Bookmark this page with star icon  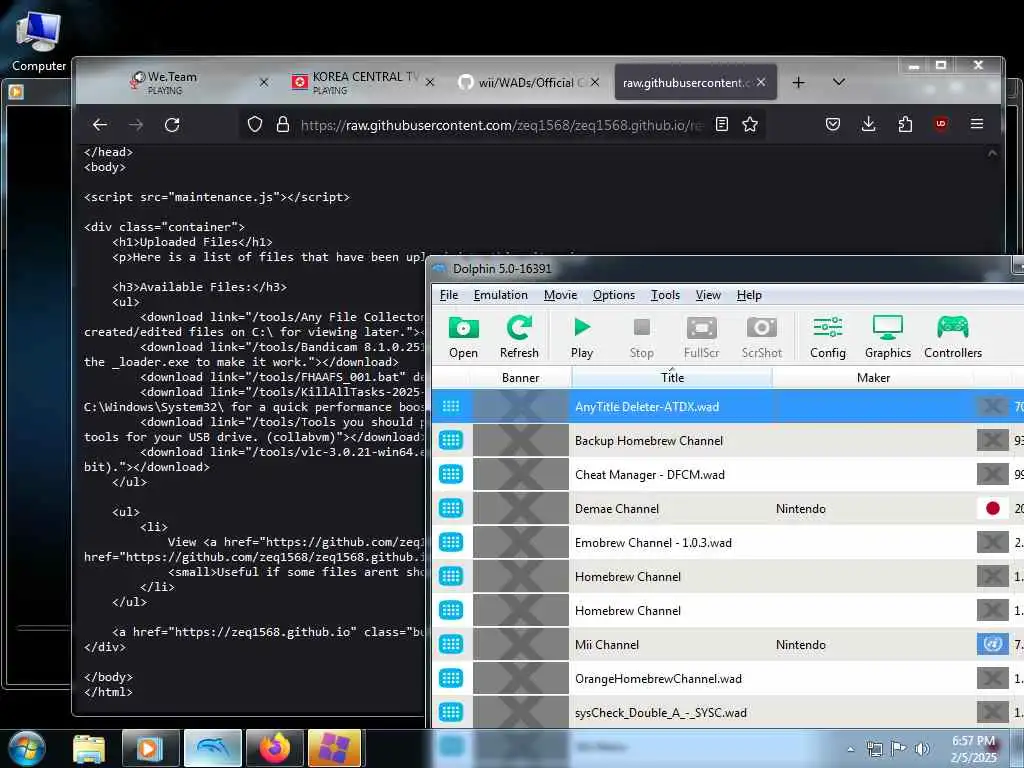pos(750,124)
